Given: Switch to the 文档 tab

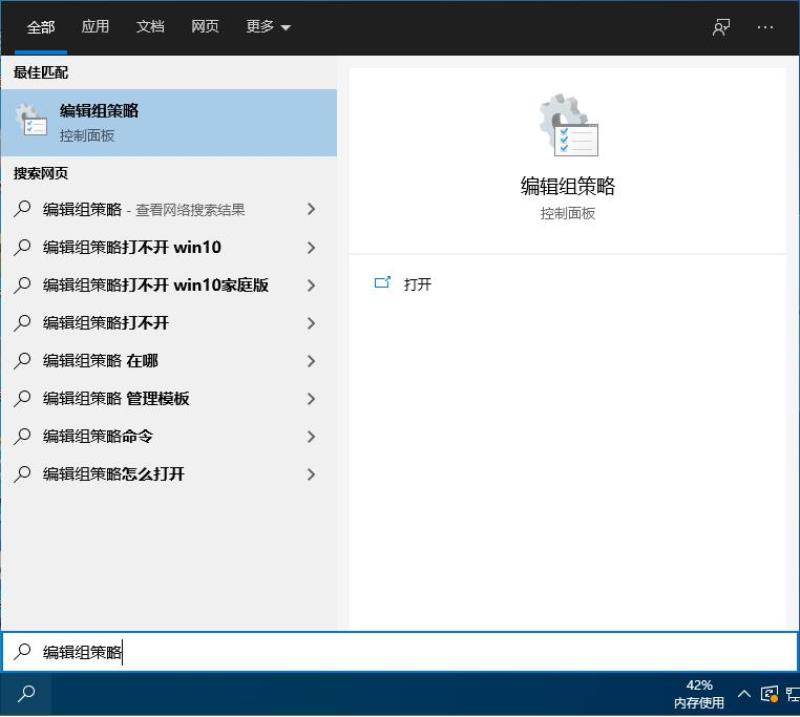Looking at the screenshot, I should 150,27.
